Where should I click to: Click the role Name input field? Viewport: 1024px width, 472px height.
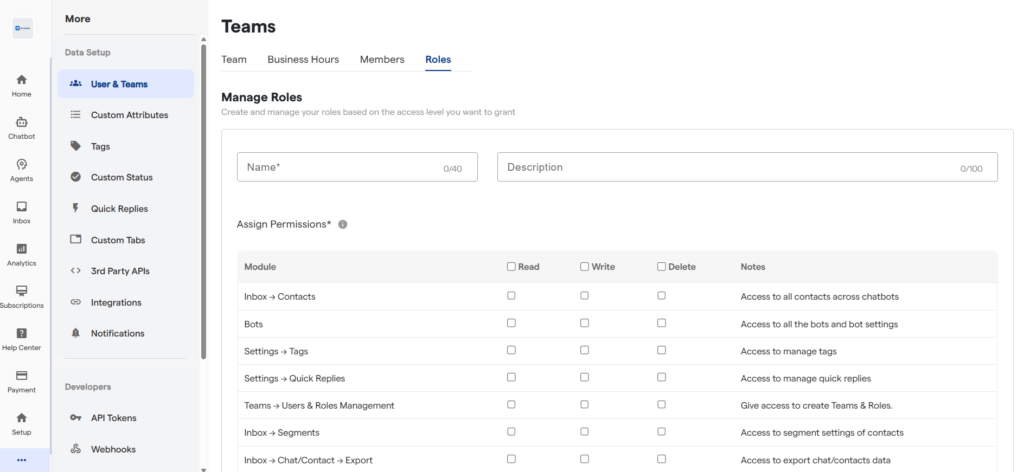point(340,167)
